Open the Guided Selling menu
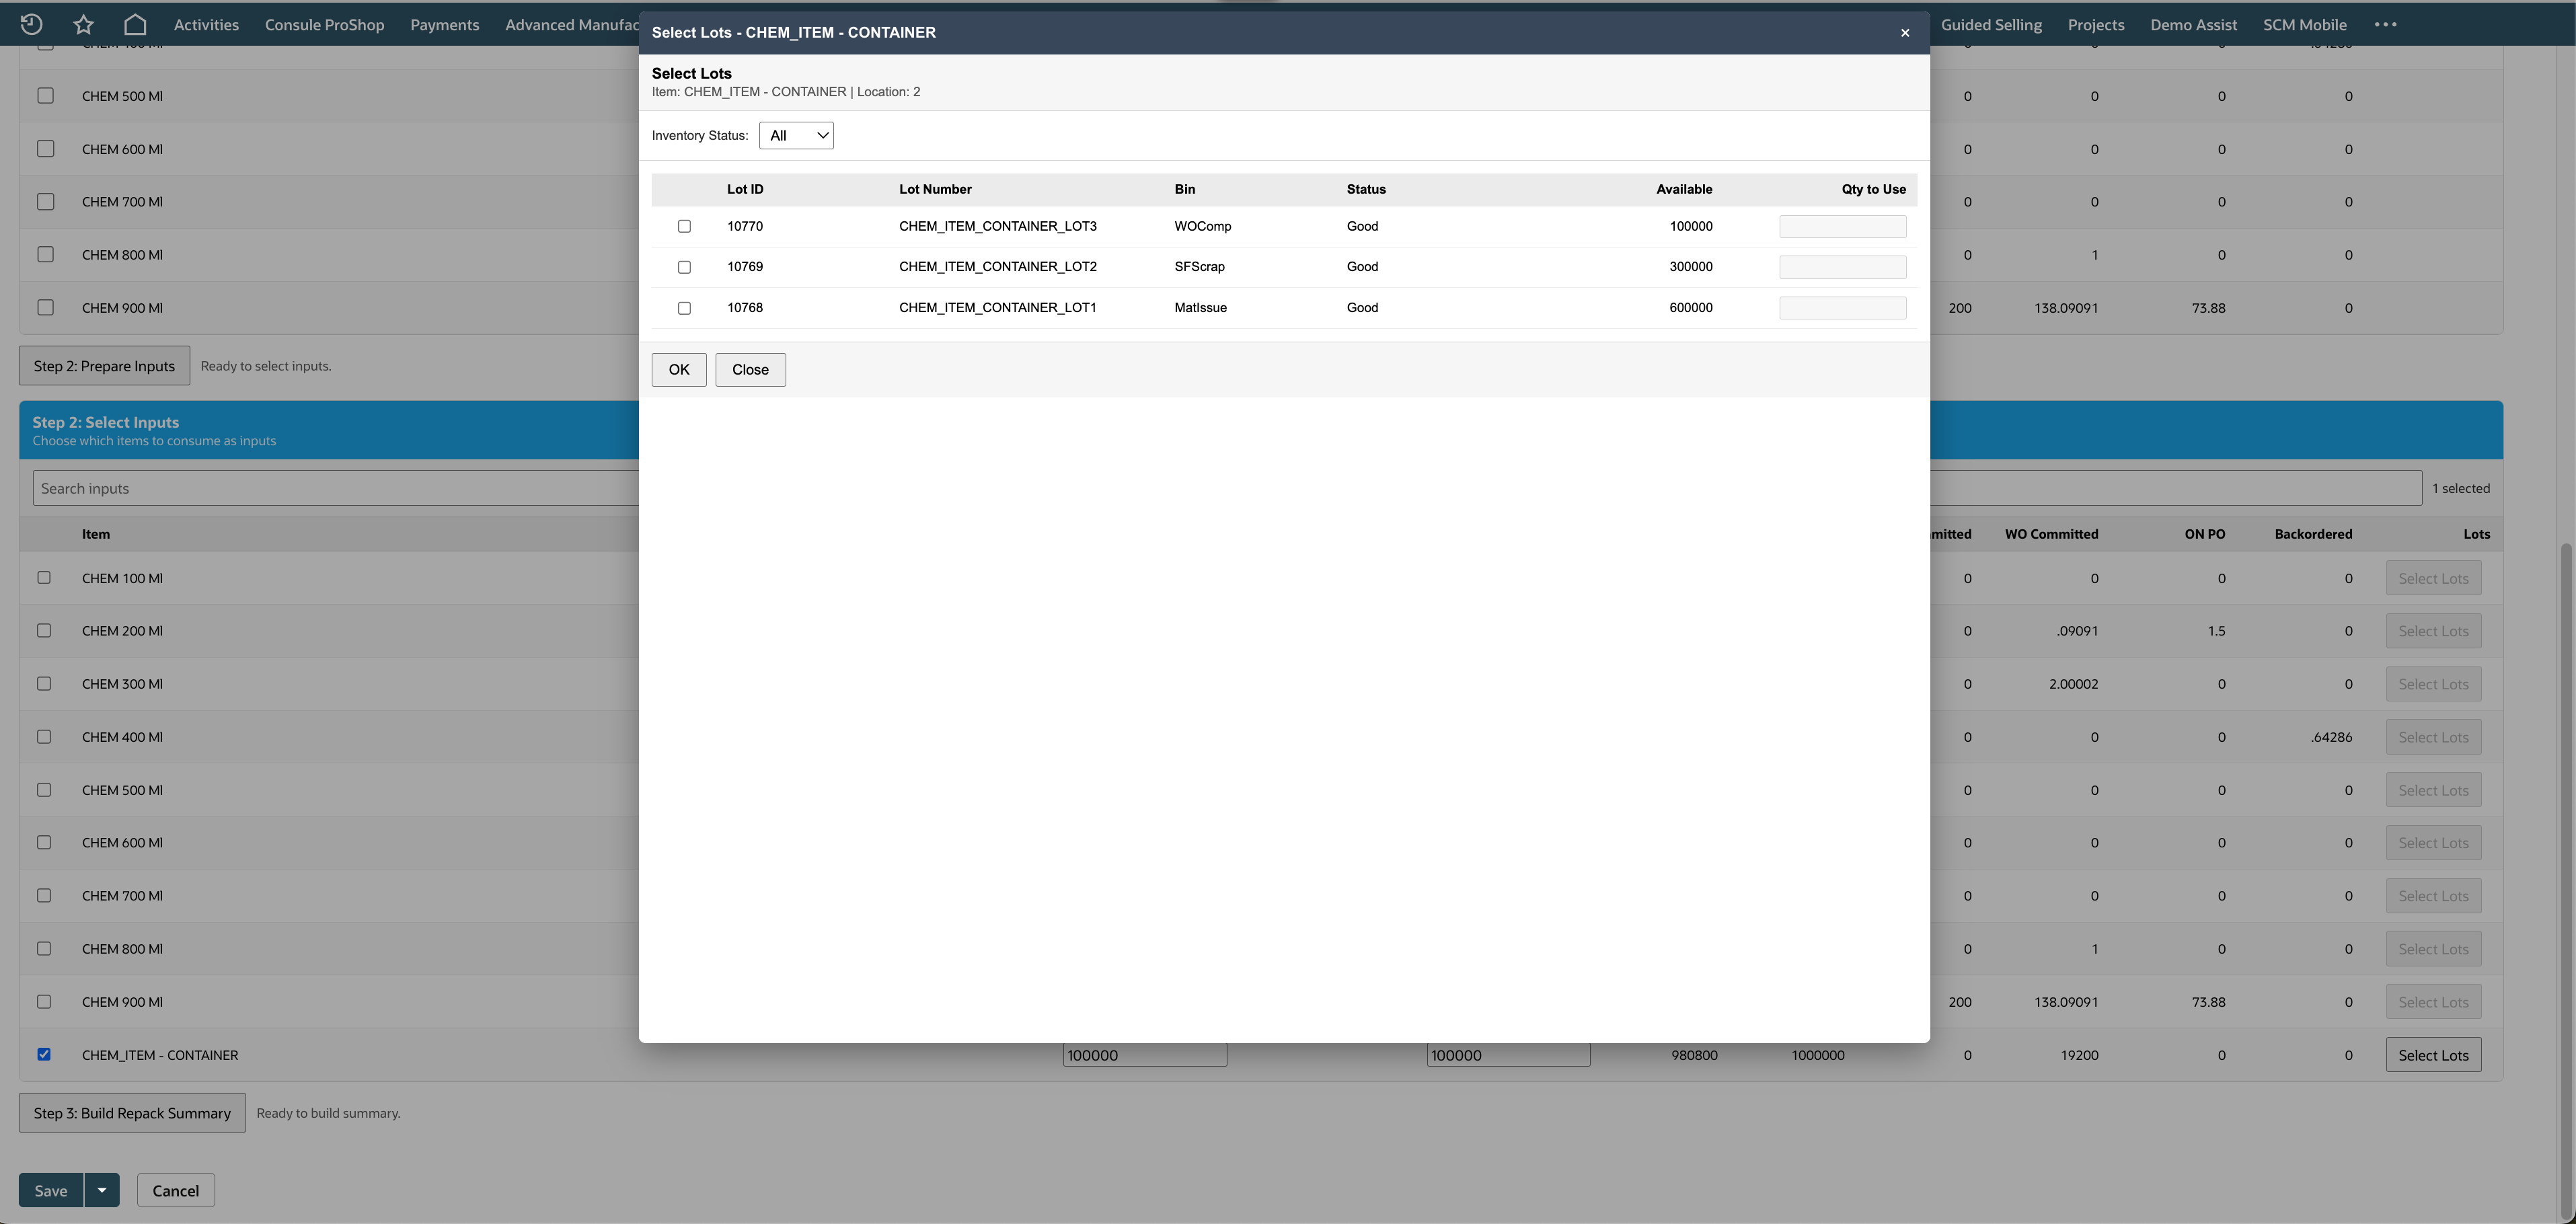 click(1991, 24)
